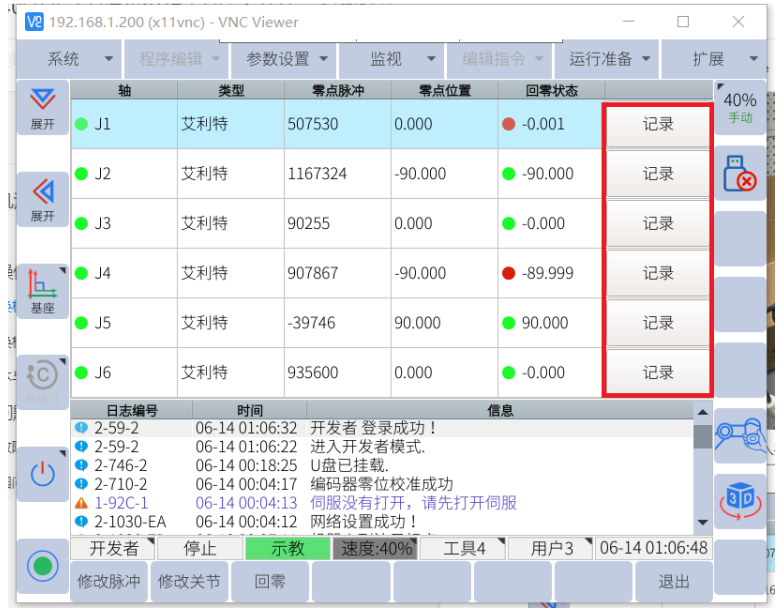Open the 3D view icon
Image resolution: width=780 pixels, height=608 pixels.
(740, 501)
